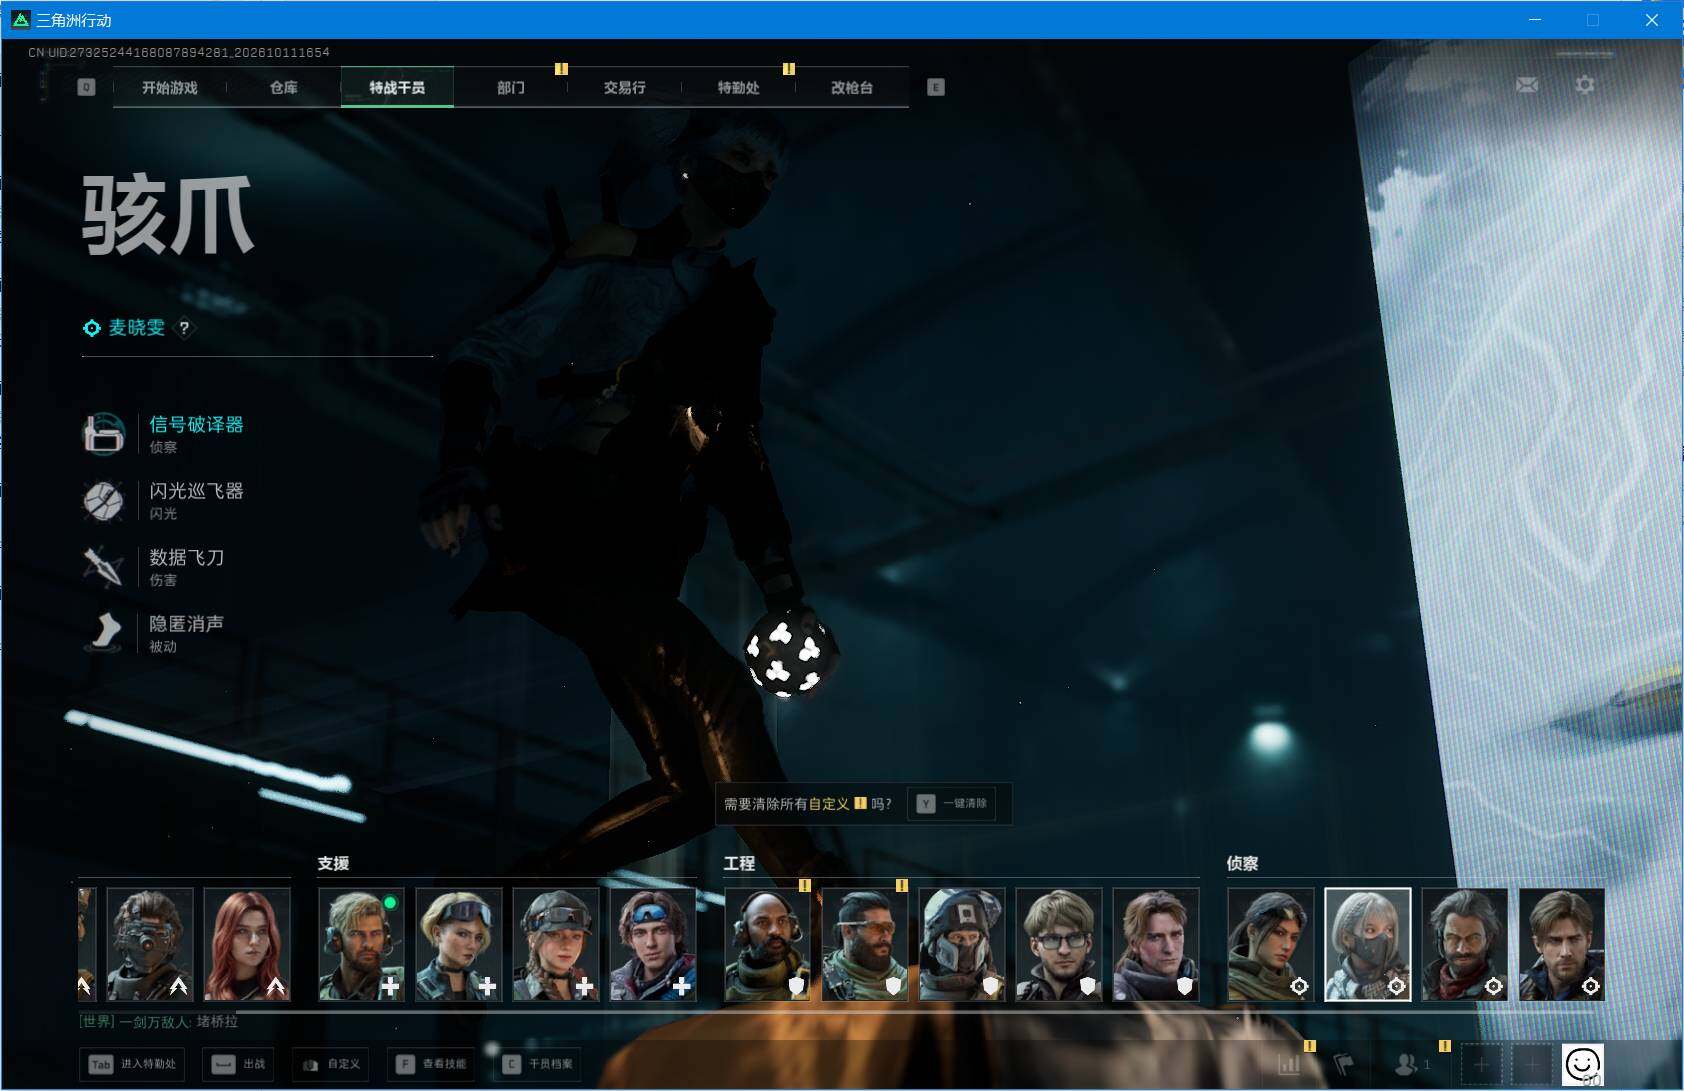Open the 部门 tab
Screen dimensions: 1684x1091
click(x=511, y=87)
